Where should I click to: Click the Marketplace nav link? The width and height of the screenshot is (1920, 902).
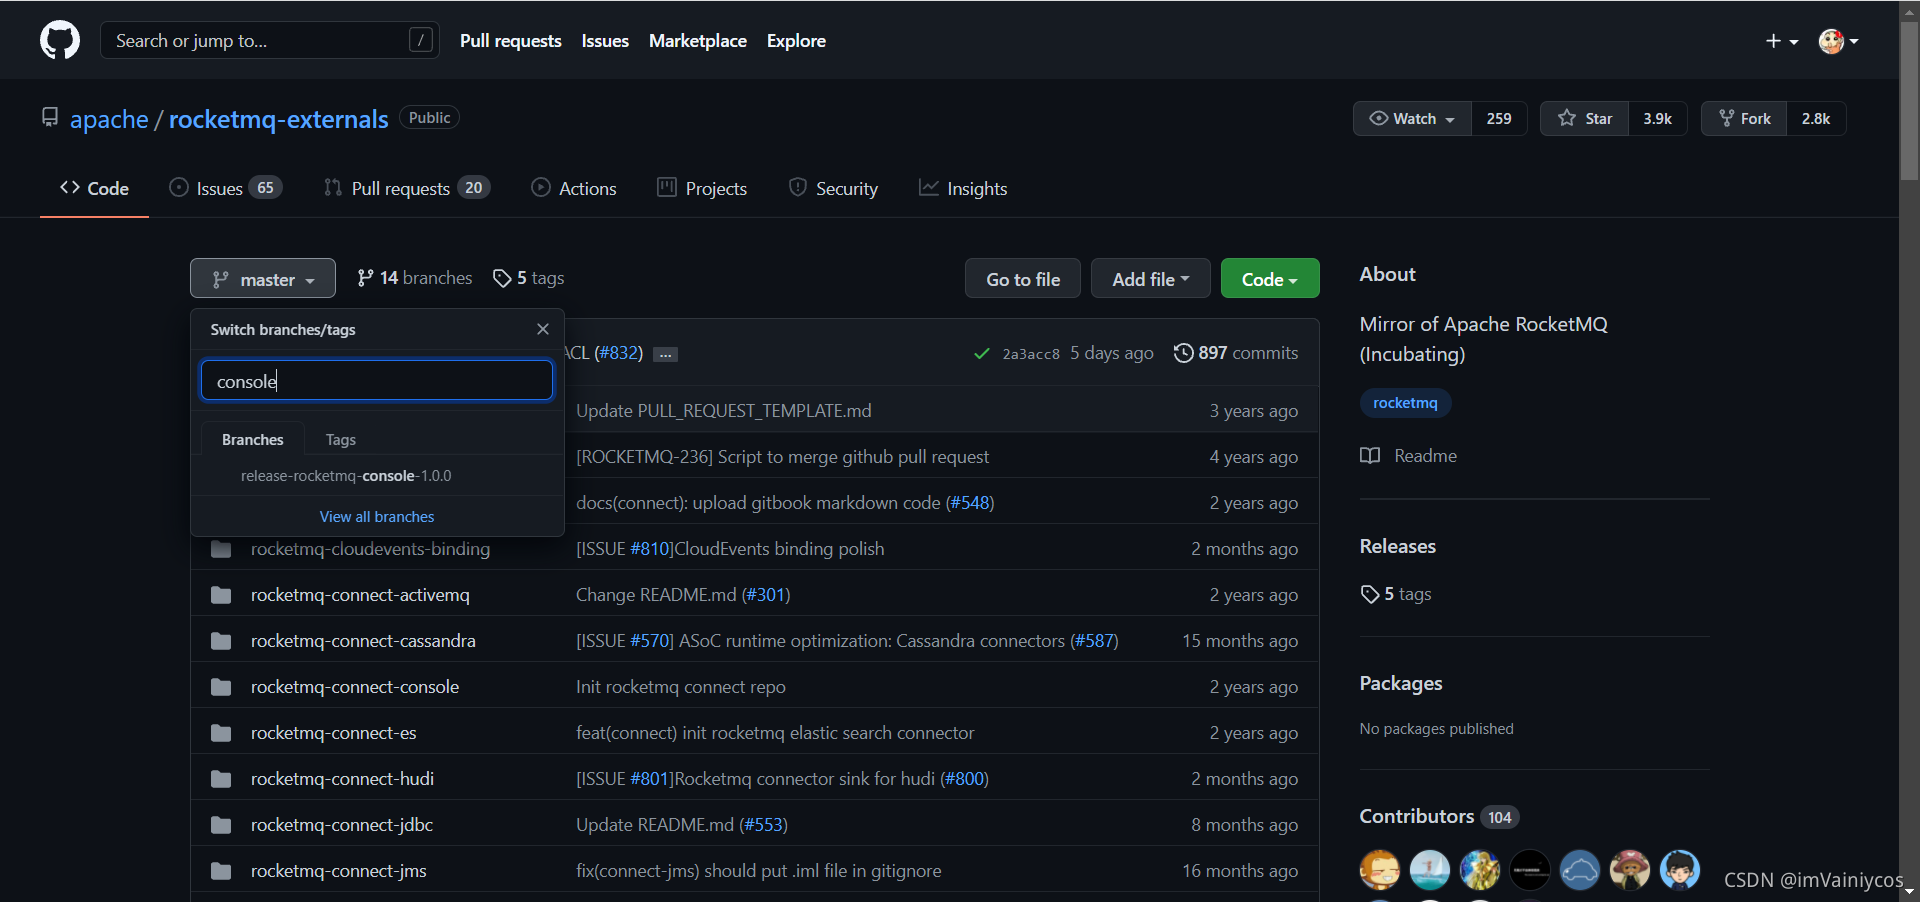pyautogui.click(x=698, y=41)
